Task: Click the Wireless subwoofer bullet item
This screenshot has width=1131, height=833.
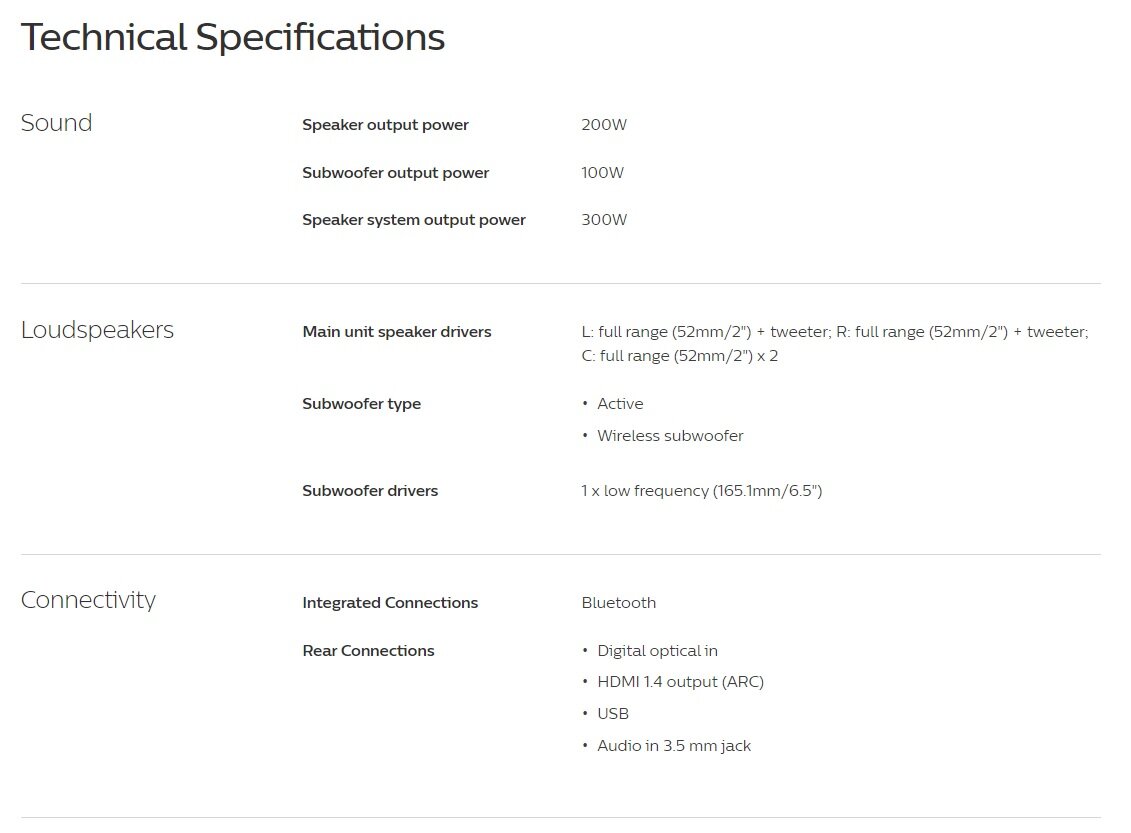Action: [670, 436]
